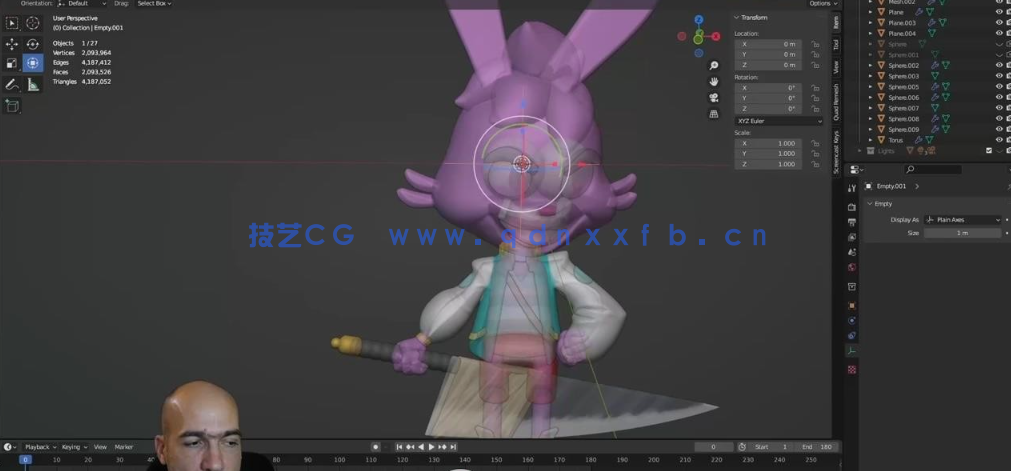Open the Drag Select Box dropdown
Screen dimensions: 1011x471
click(x=155, y=3)
